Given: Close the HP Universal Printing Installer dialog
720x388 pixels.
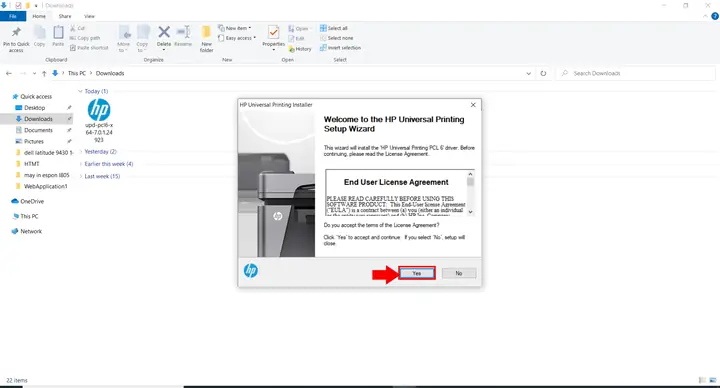Looking at the screenshot, I should pyautogui.click(x=473, y=105).
